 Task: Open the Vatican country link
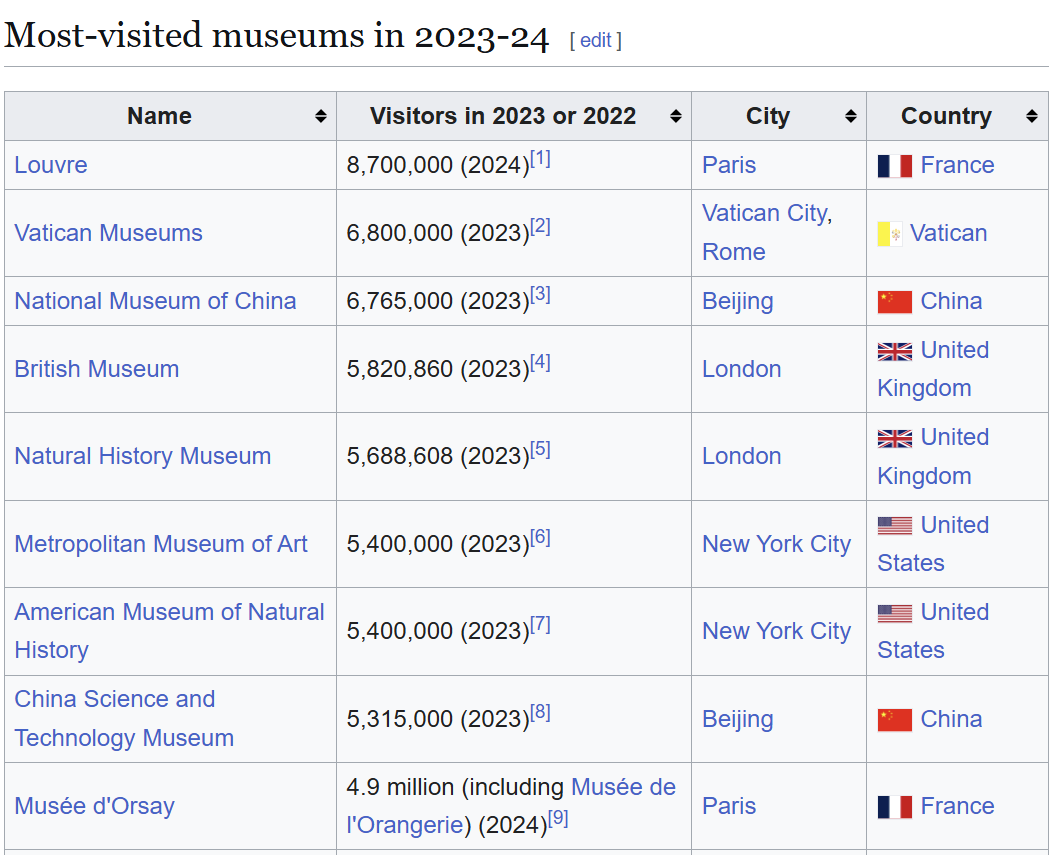(x=948, y=234)
